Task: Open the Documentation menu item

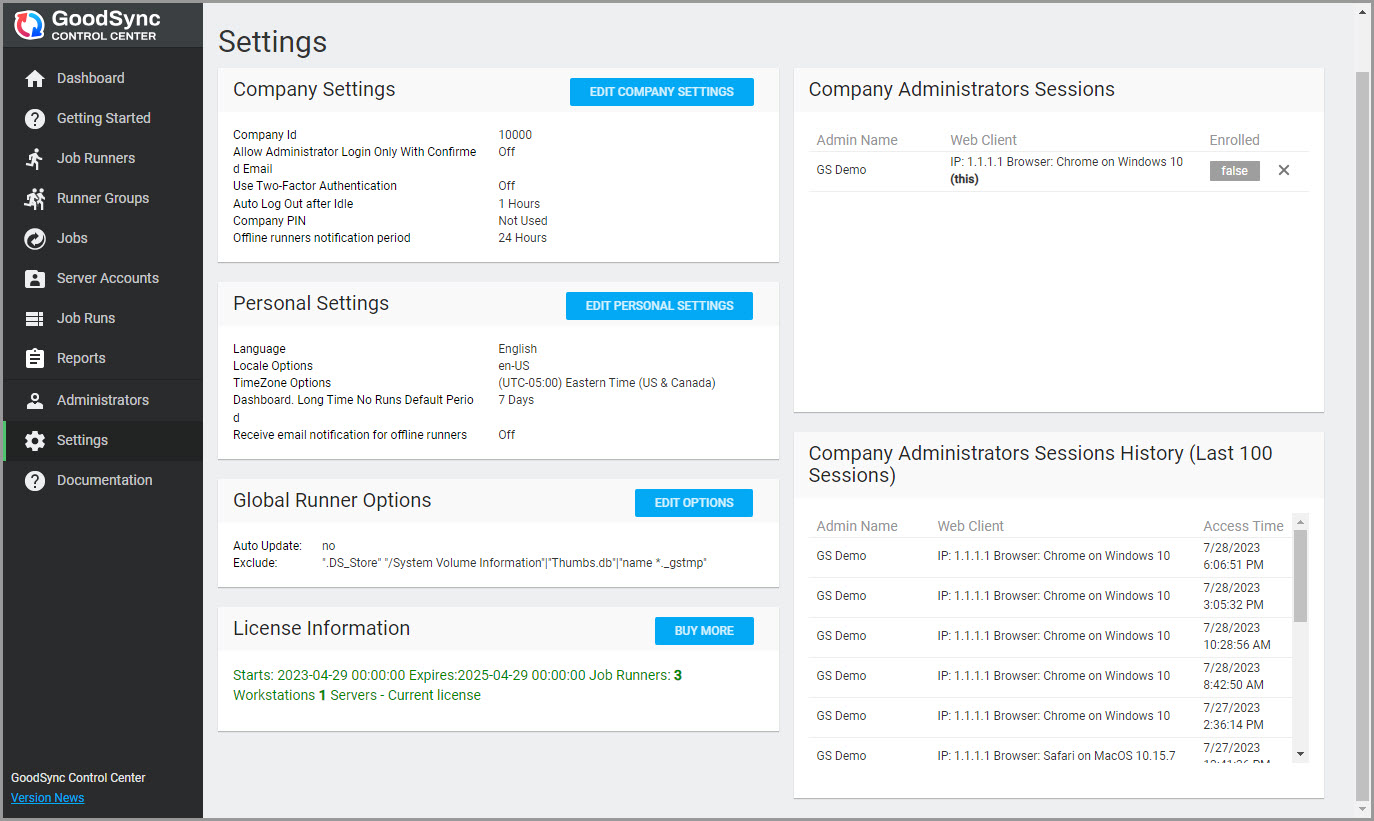Action: [104, 480]
